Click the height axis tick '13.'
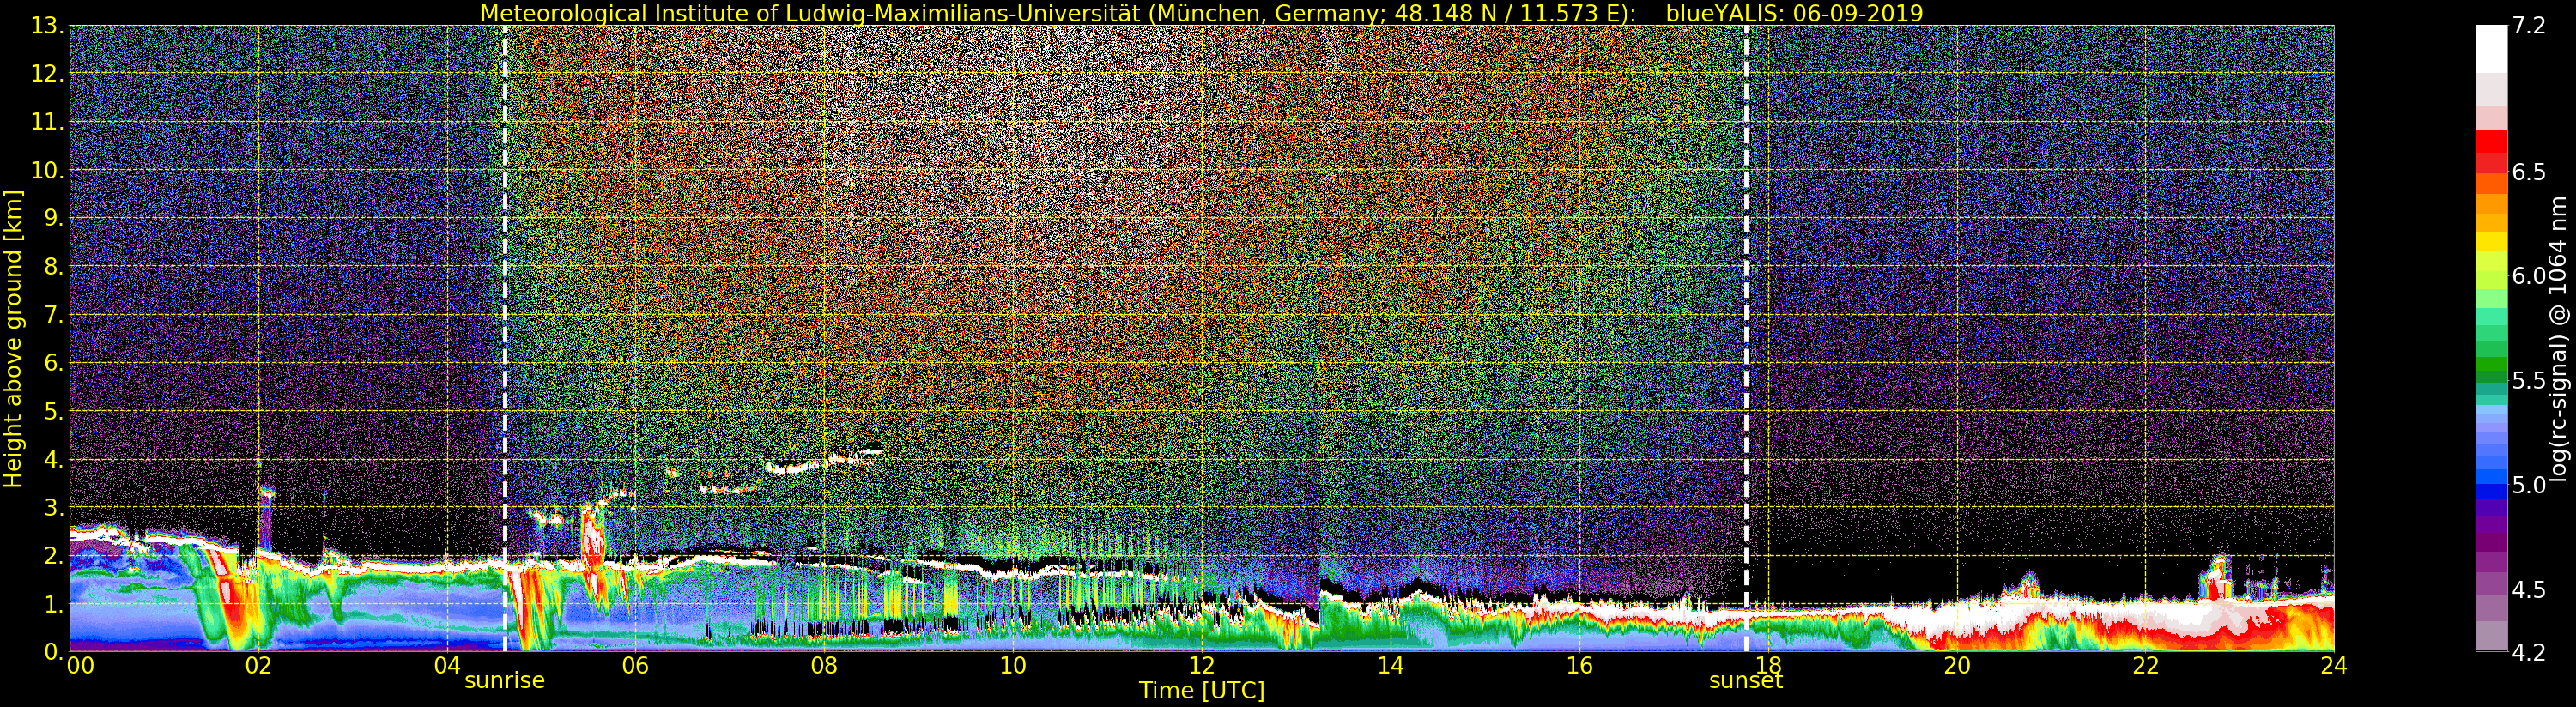The height and width of the screenshot is (707, 2576). click(x=46, y=26)
